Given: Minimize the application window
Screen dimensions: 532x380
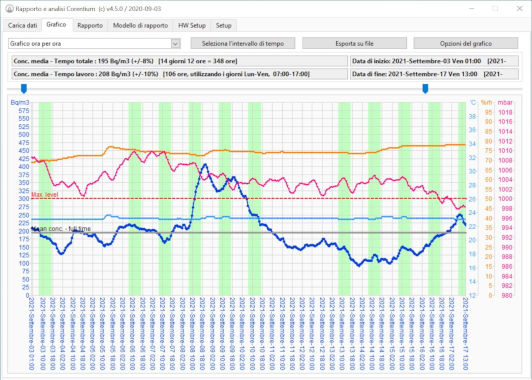Looking at the screenshot, I should tap(471, 9).
